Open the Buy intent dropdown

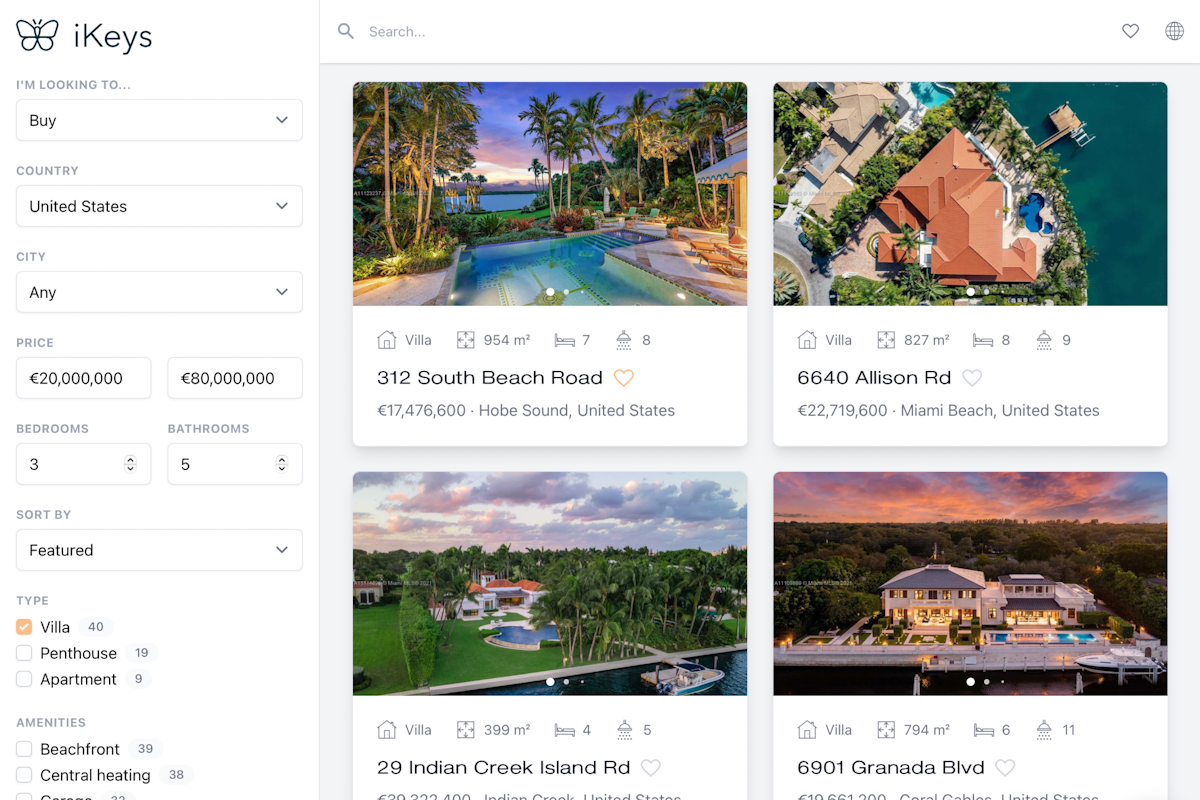159,120
